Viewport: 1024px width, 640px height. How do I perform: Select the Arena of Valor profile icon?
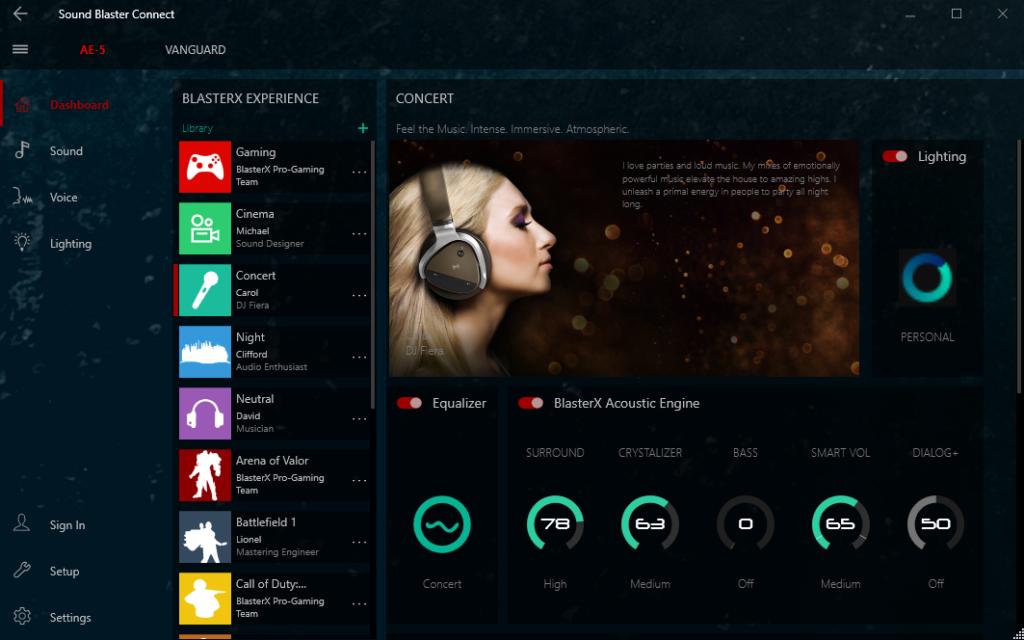(x=205, y=475)
